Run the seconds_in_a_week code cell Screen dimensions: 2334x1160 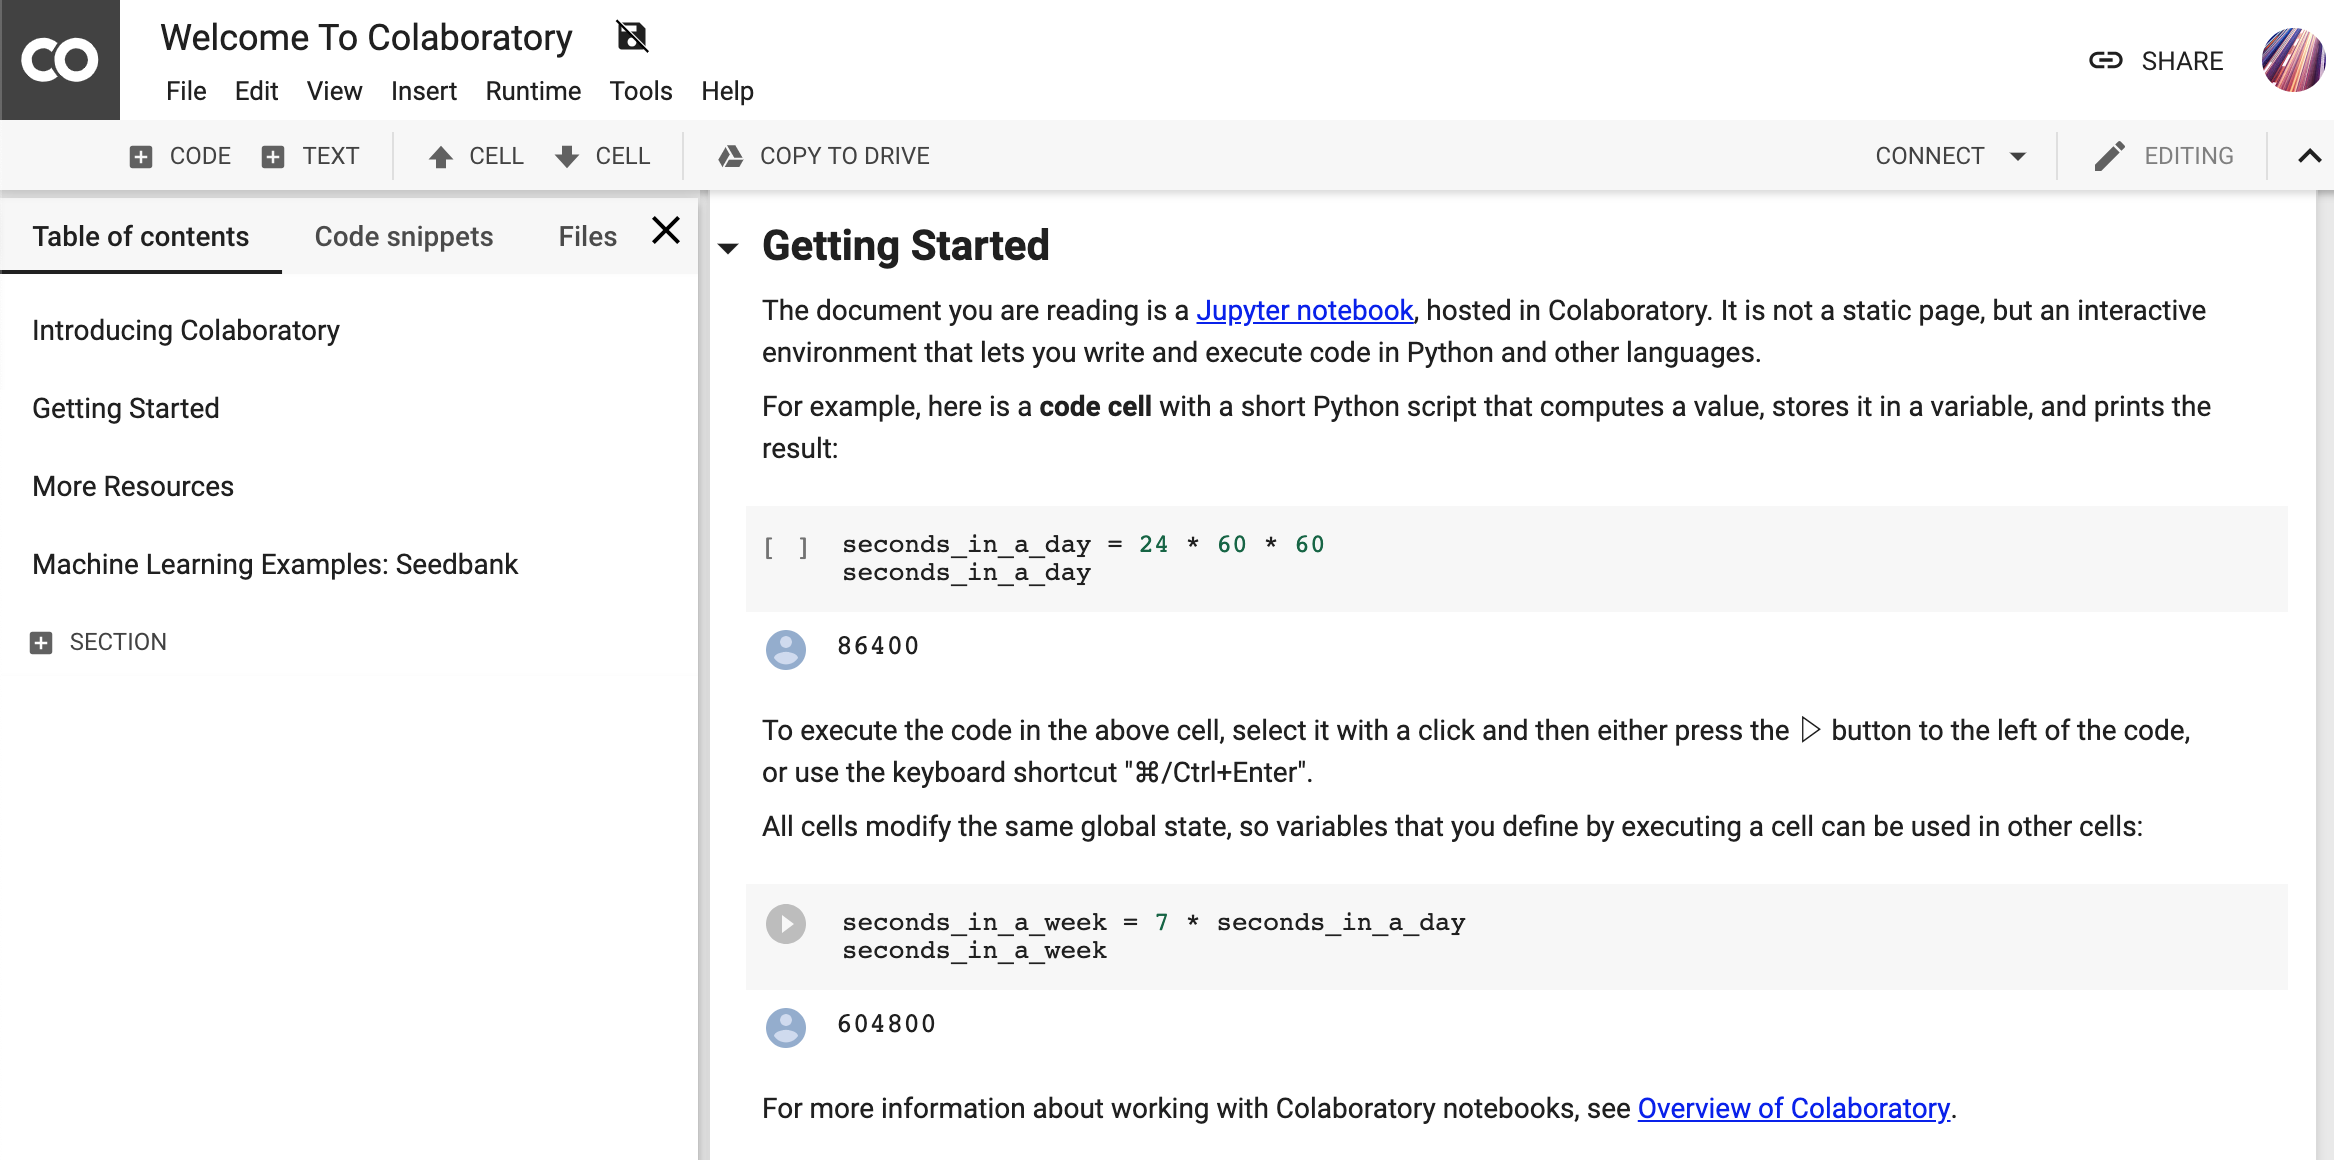(x=786, y=924)
